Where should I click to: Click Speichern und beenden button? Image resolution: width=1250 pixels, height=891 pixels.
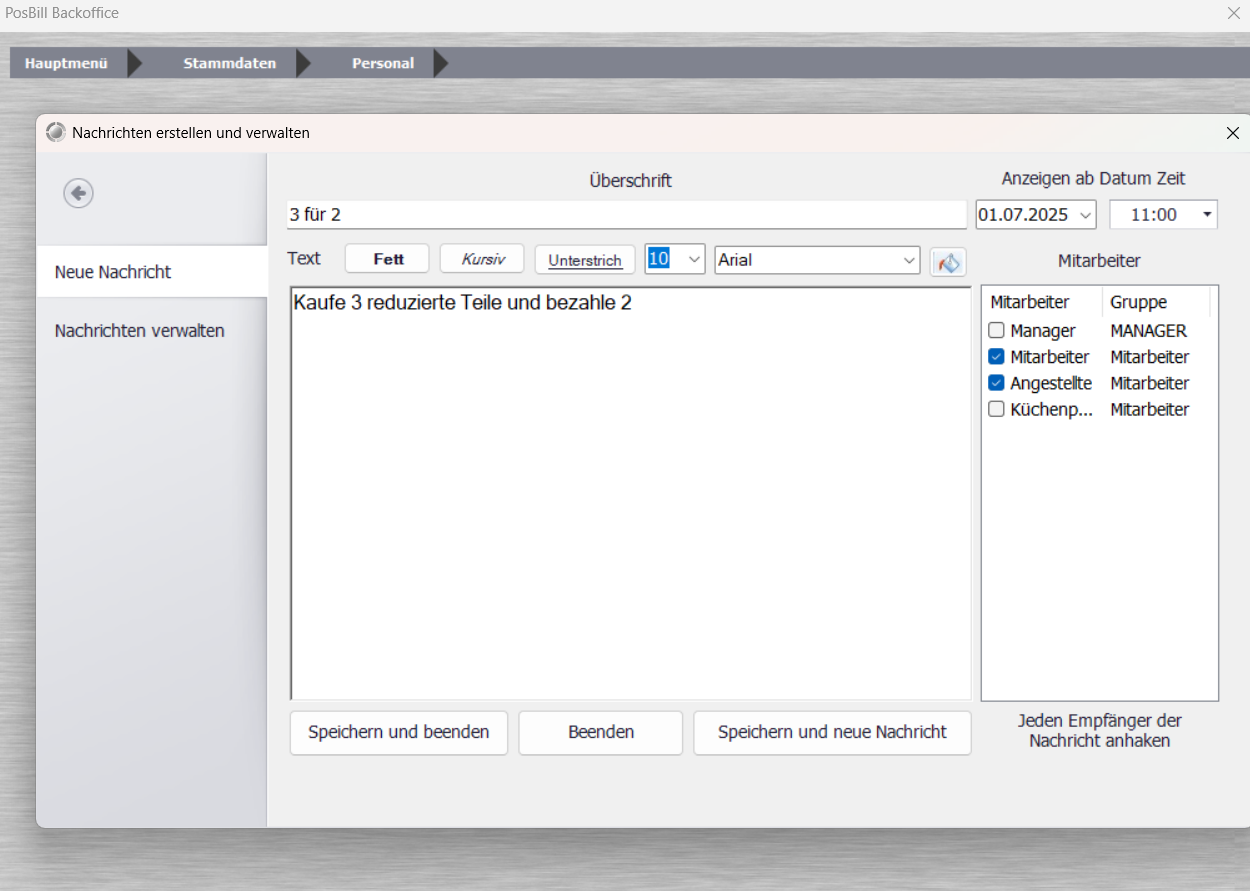tap(398, 732)
